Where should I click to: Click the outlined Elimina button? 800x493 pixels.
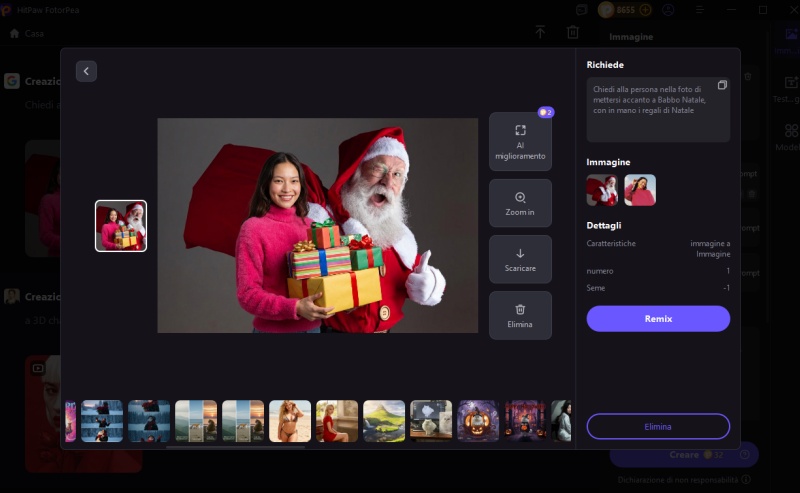[x=658, y=426]
